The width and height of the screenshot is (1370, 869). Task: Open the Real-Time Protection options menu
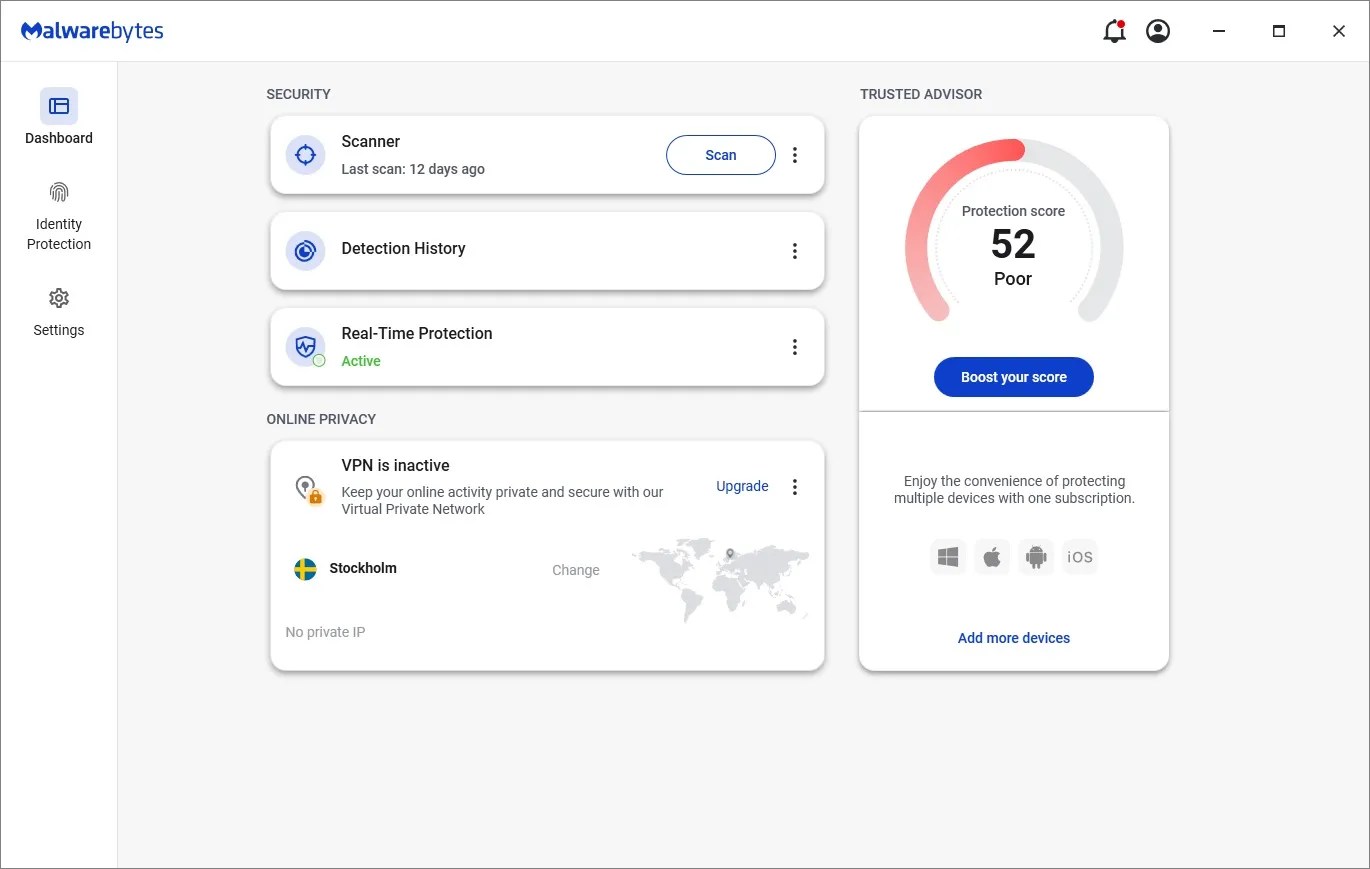tap(795, 347)
